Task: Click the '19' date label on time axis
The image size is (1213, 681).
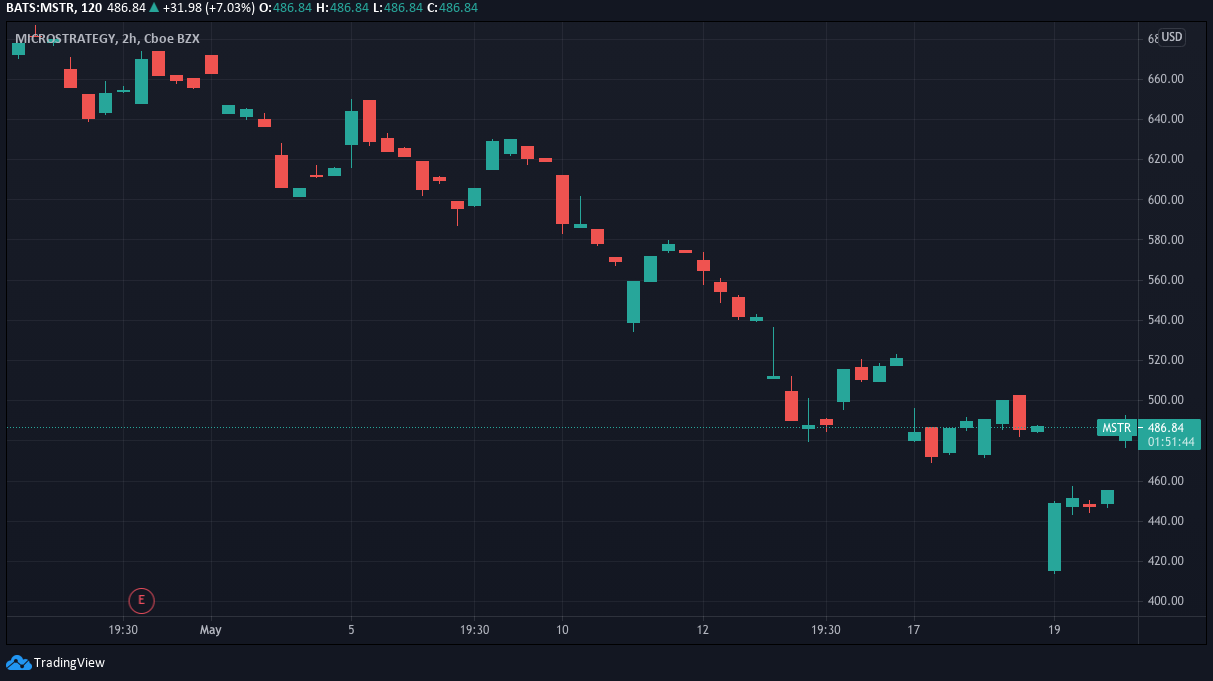Action: click(1054, 630)
